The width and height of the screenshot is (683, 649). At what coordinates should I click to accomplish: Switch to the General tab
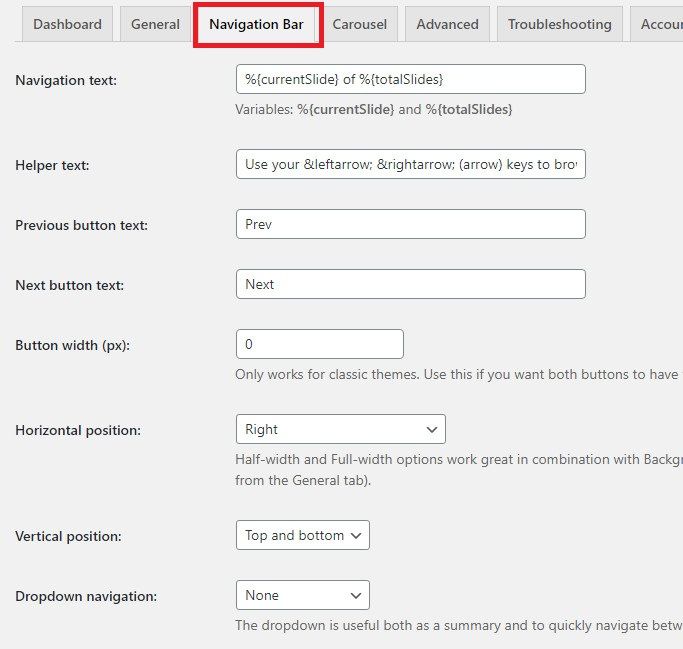[155, 24]
